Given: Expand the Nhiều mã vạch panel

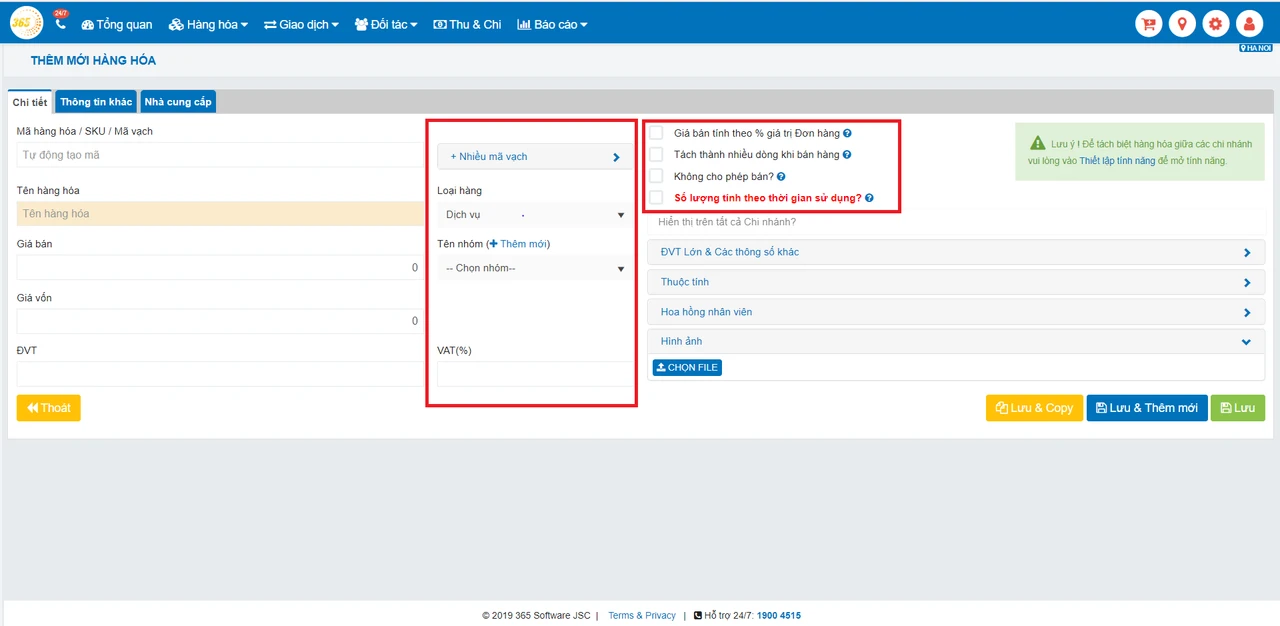Looking at the screenshot, I should 535,157.
